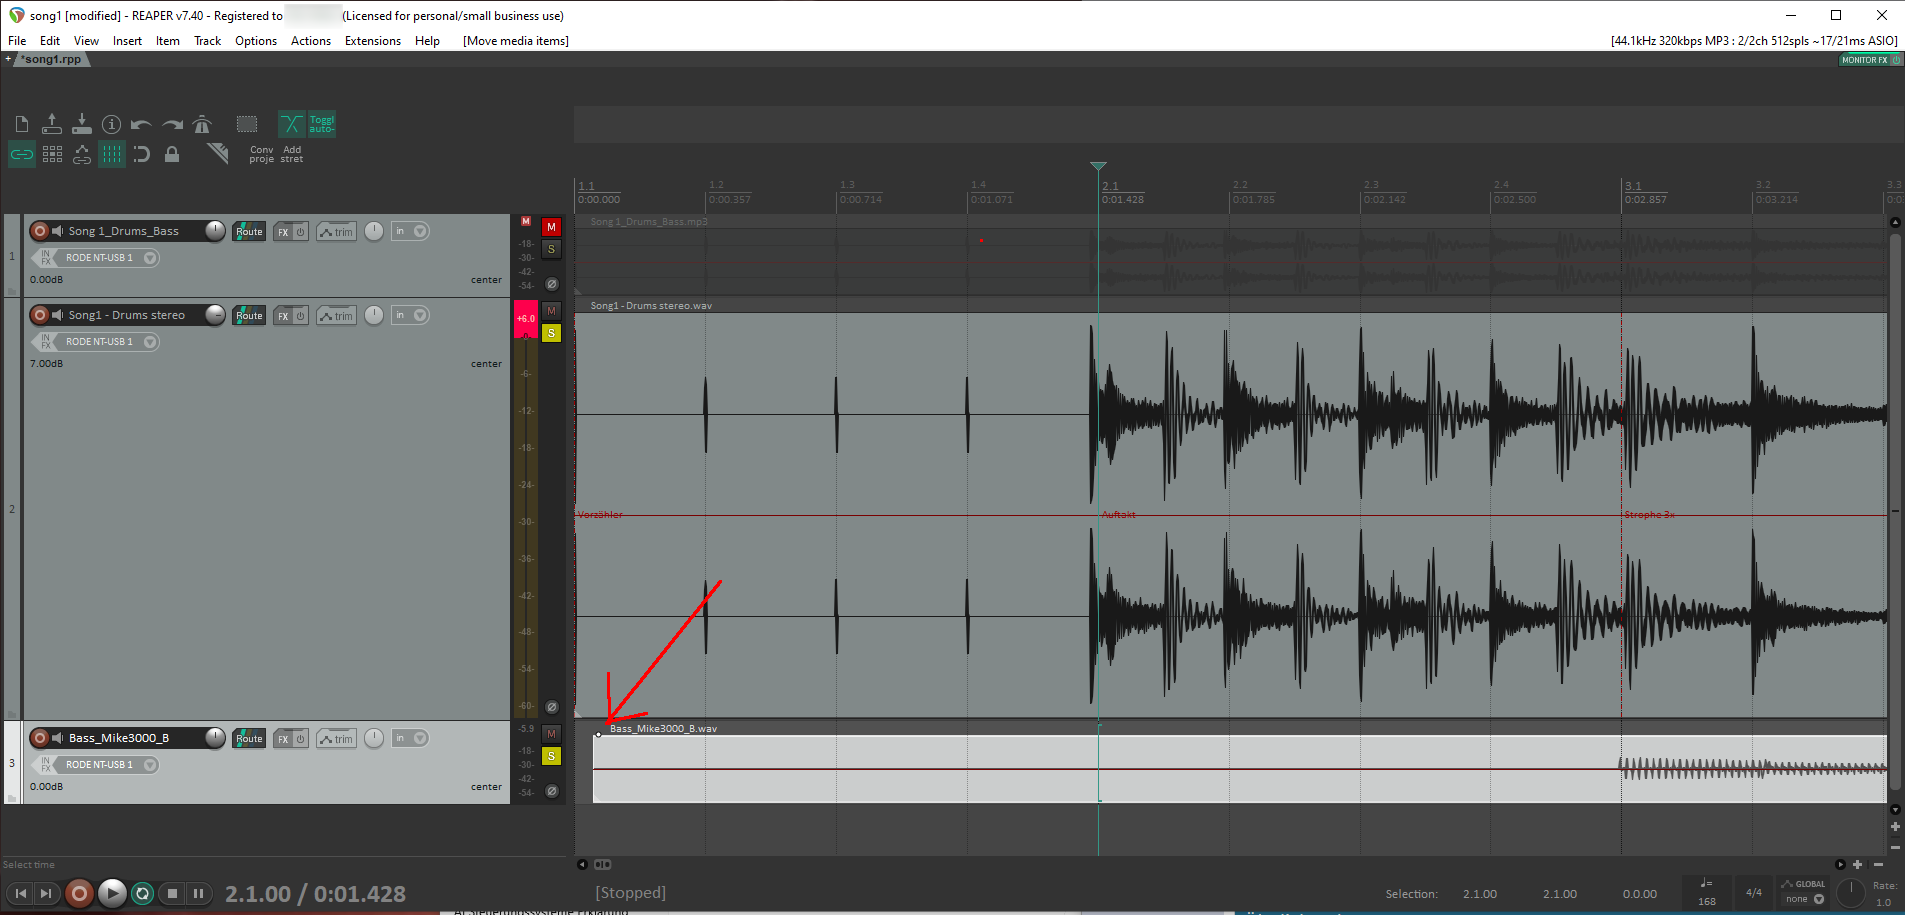1905x915 pixels.
Task: Open trim envelope menu on Song 1_Drums_Bass
Action: point(337,232)
